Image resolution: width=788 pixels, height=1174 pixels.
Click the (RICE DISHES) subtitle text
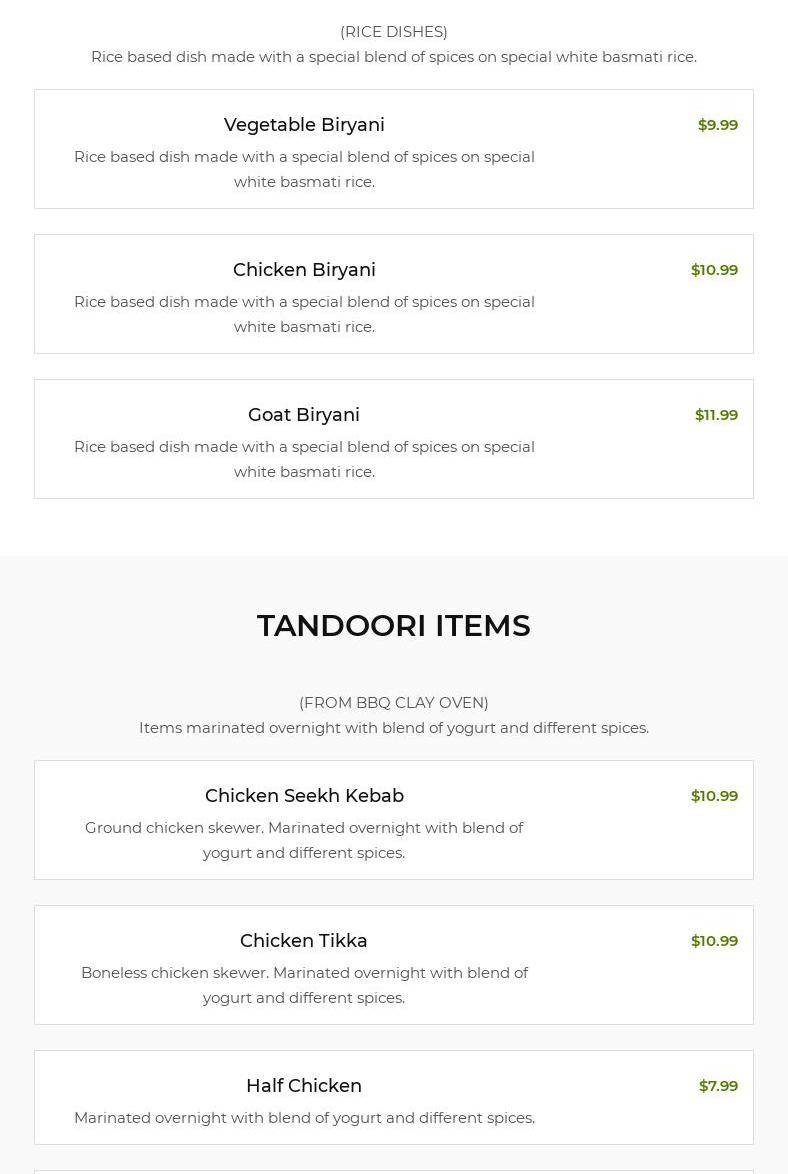click(394, 32)
